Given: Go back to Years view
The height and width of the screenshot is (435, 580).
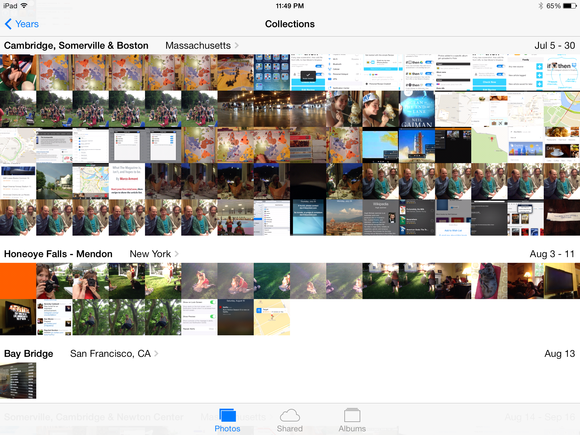Looking at the screenshot, I should pyautogui.click(x=27, y=24).
